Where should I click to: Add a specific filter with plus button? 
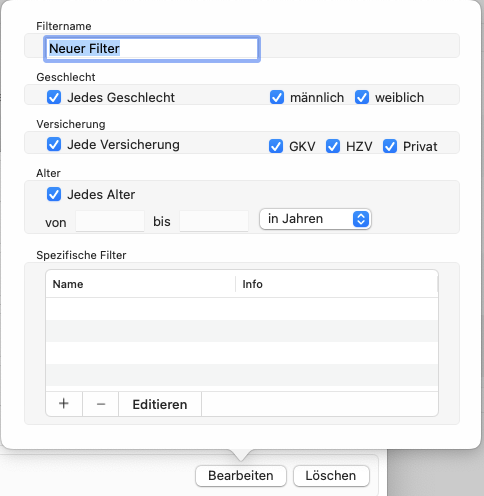click(64, 404)
